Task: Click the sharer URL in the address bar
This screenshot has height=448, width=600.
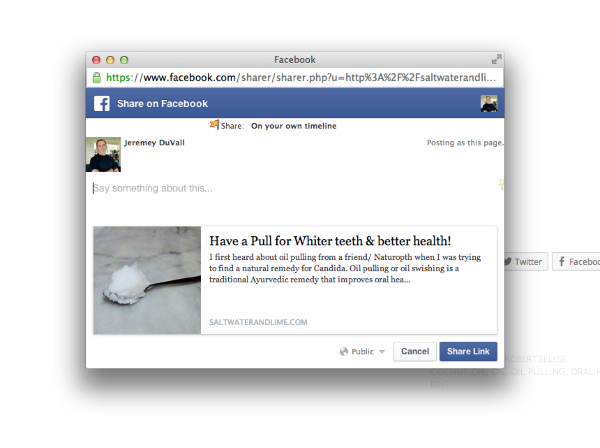Action: (301, 78)
